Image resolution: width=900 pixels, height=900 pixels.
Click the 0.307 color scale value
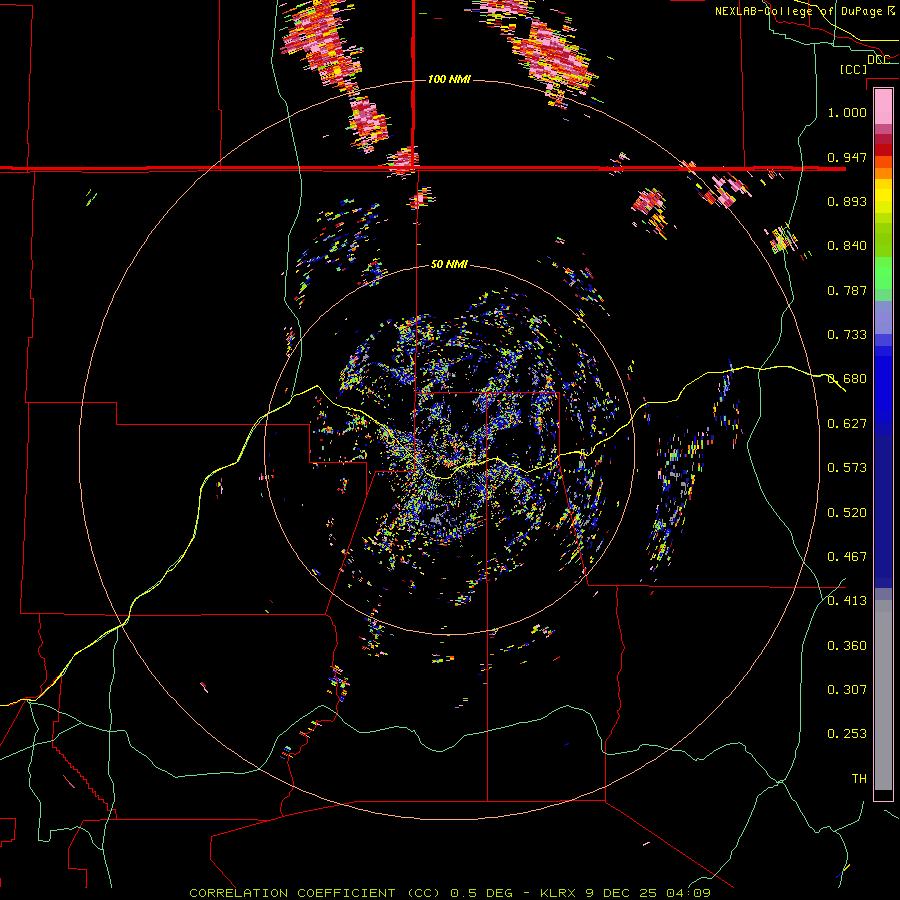[847, 690]
